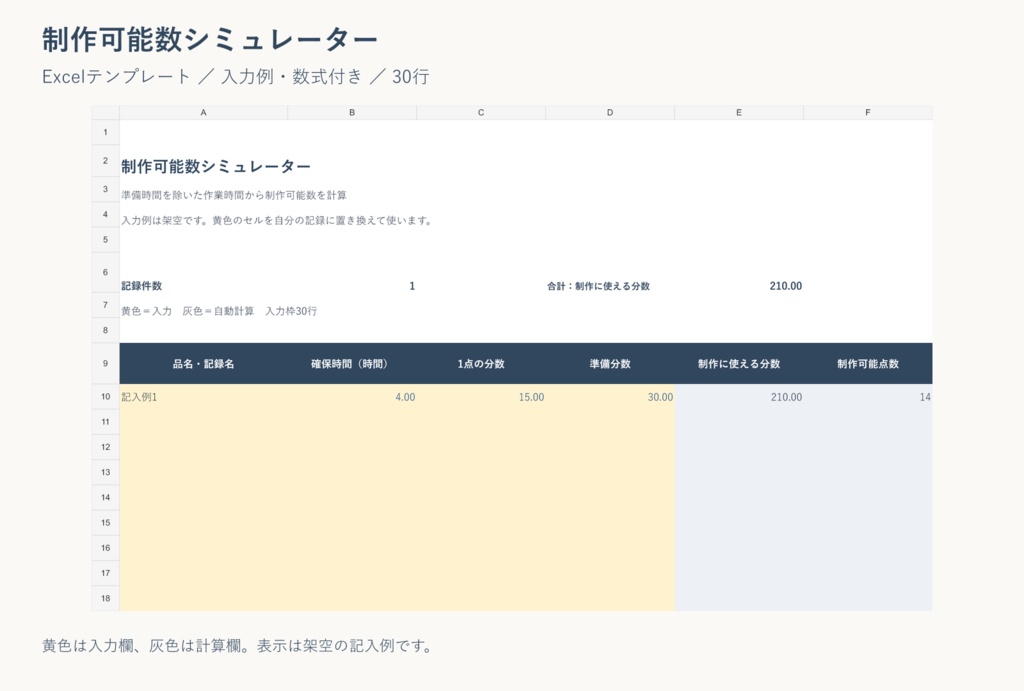Click the 品名・記録名 table header
This screenshot has height=691, width=1024.
click(203, 363)
